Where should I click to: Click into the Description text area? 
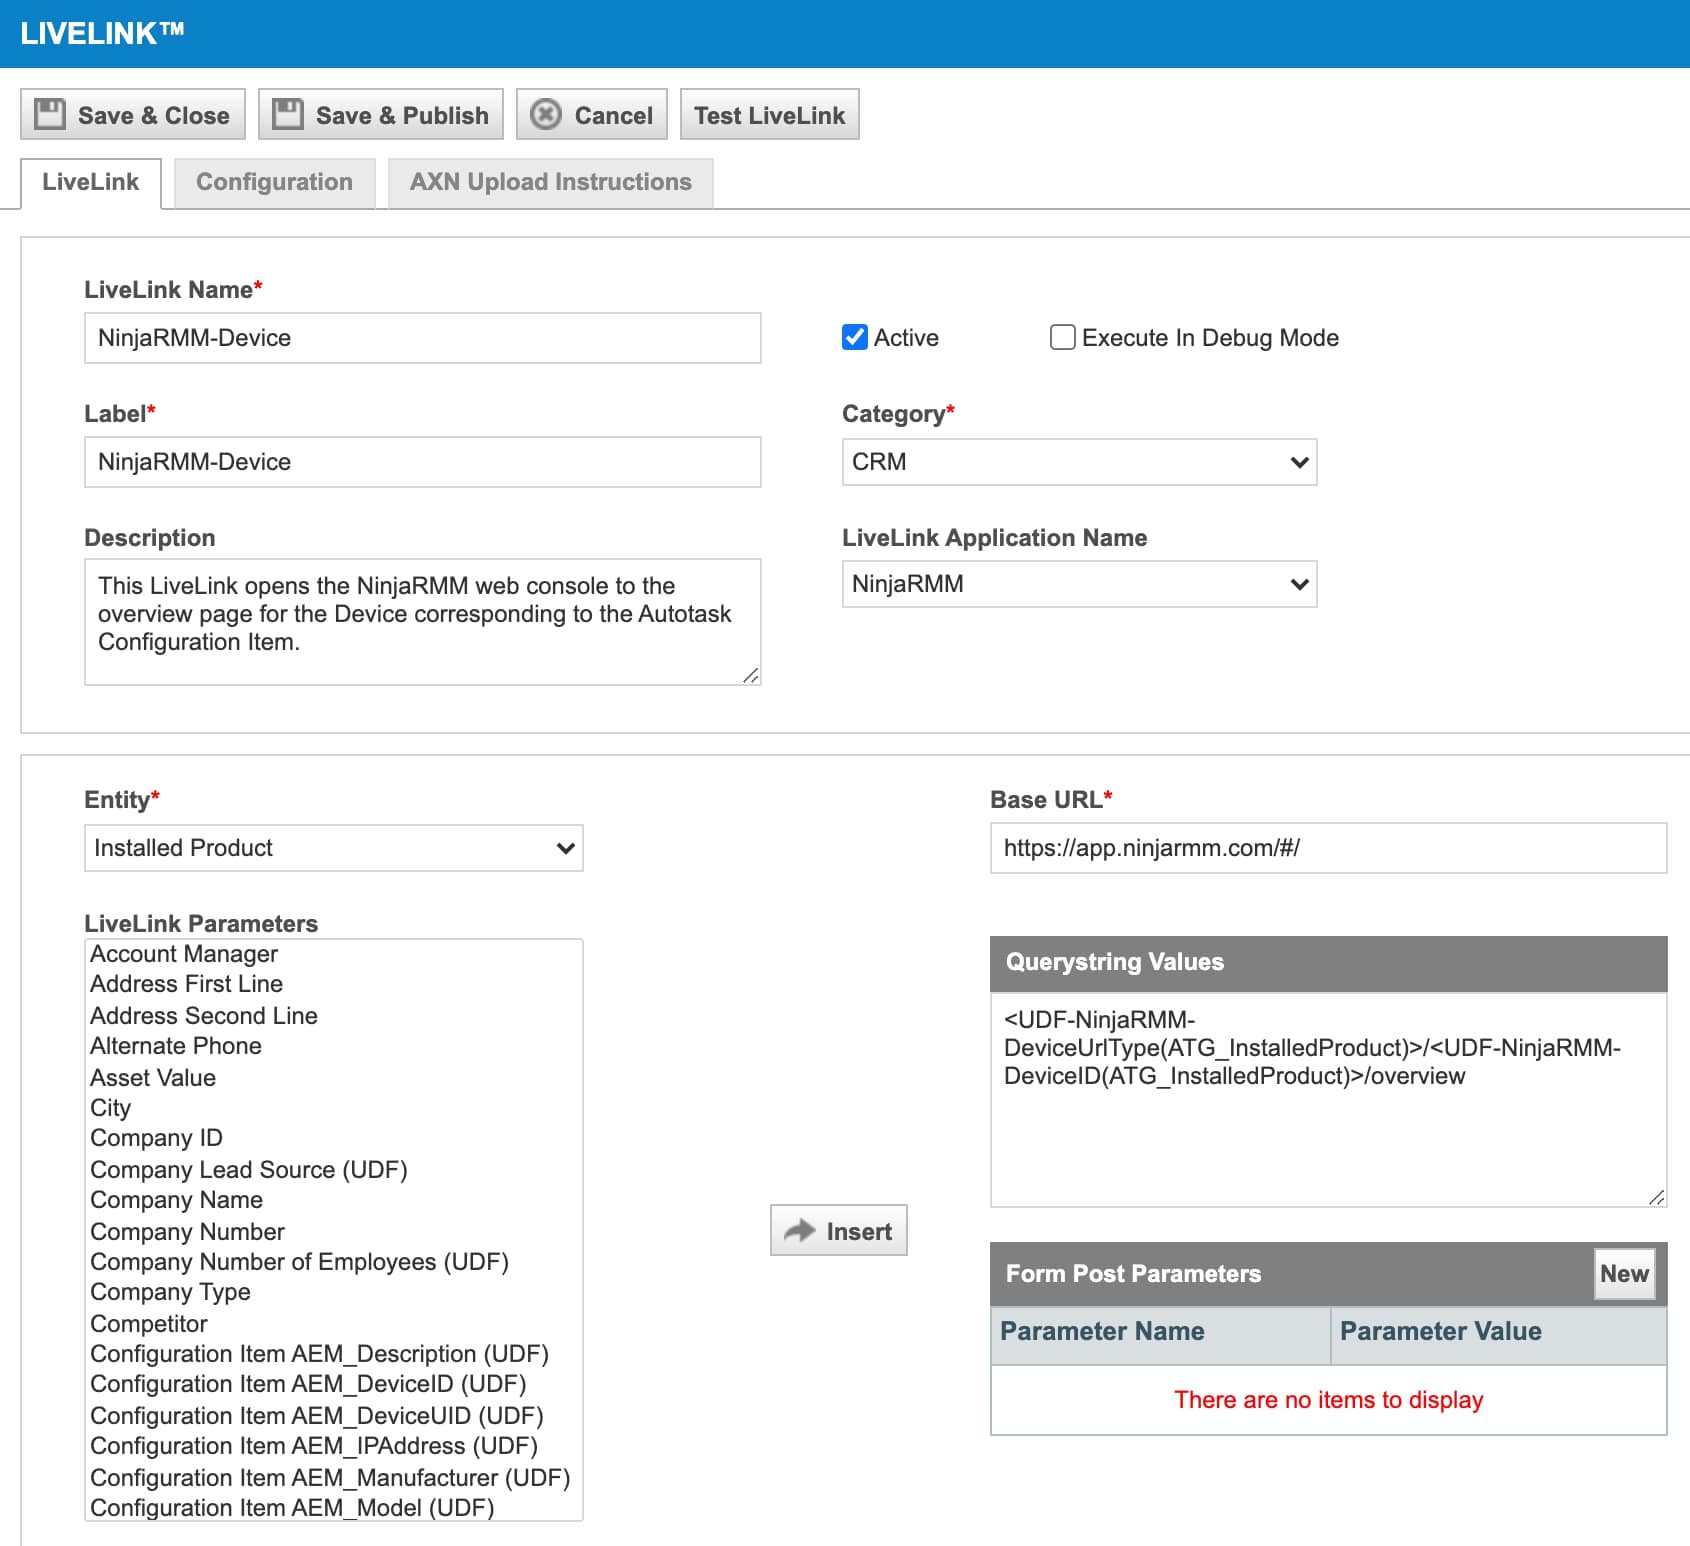tap(423, 622)
